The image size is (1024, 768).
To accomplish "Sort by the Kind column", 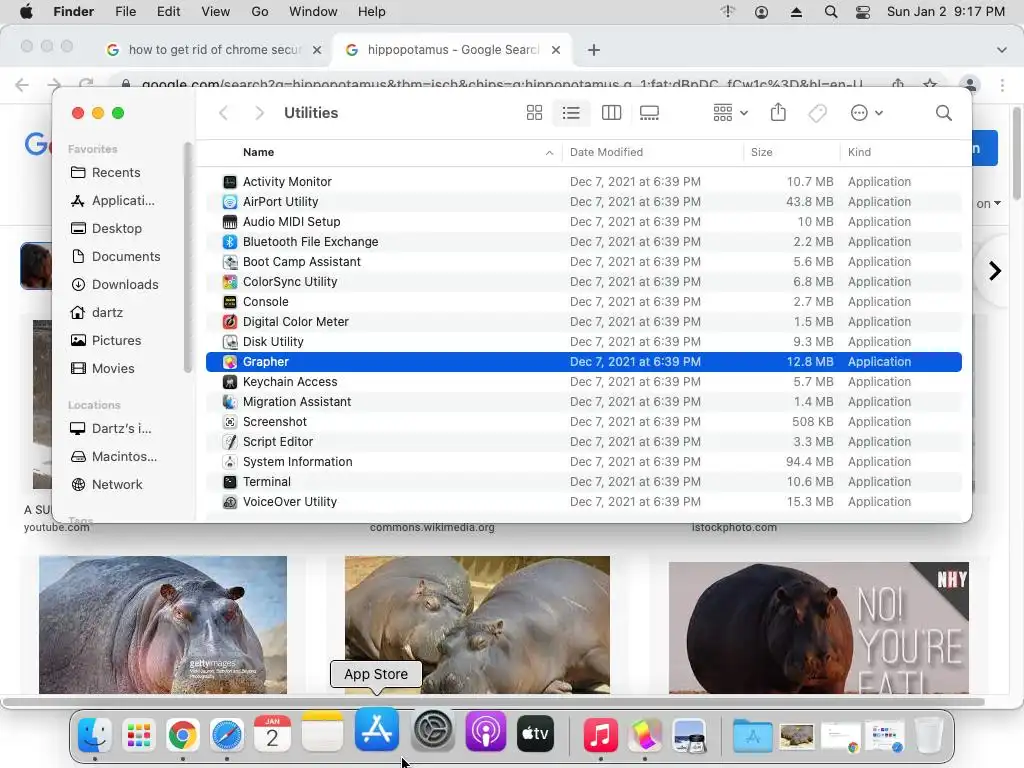I will point(859,152).
